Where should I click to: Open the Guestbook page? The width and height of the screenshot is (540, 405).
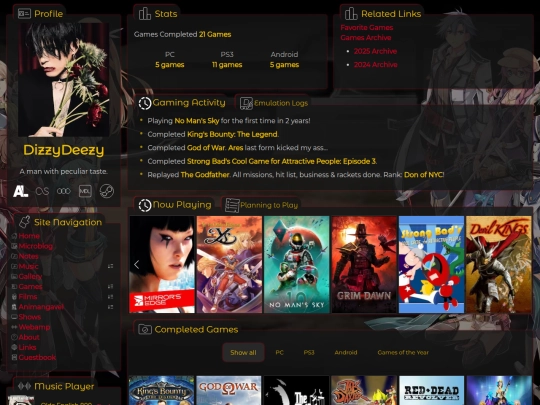click(x=37, y=357)
